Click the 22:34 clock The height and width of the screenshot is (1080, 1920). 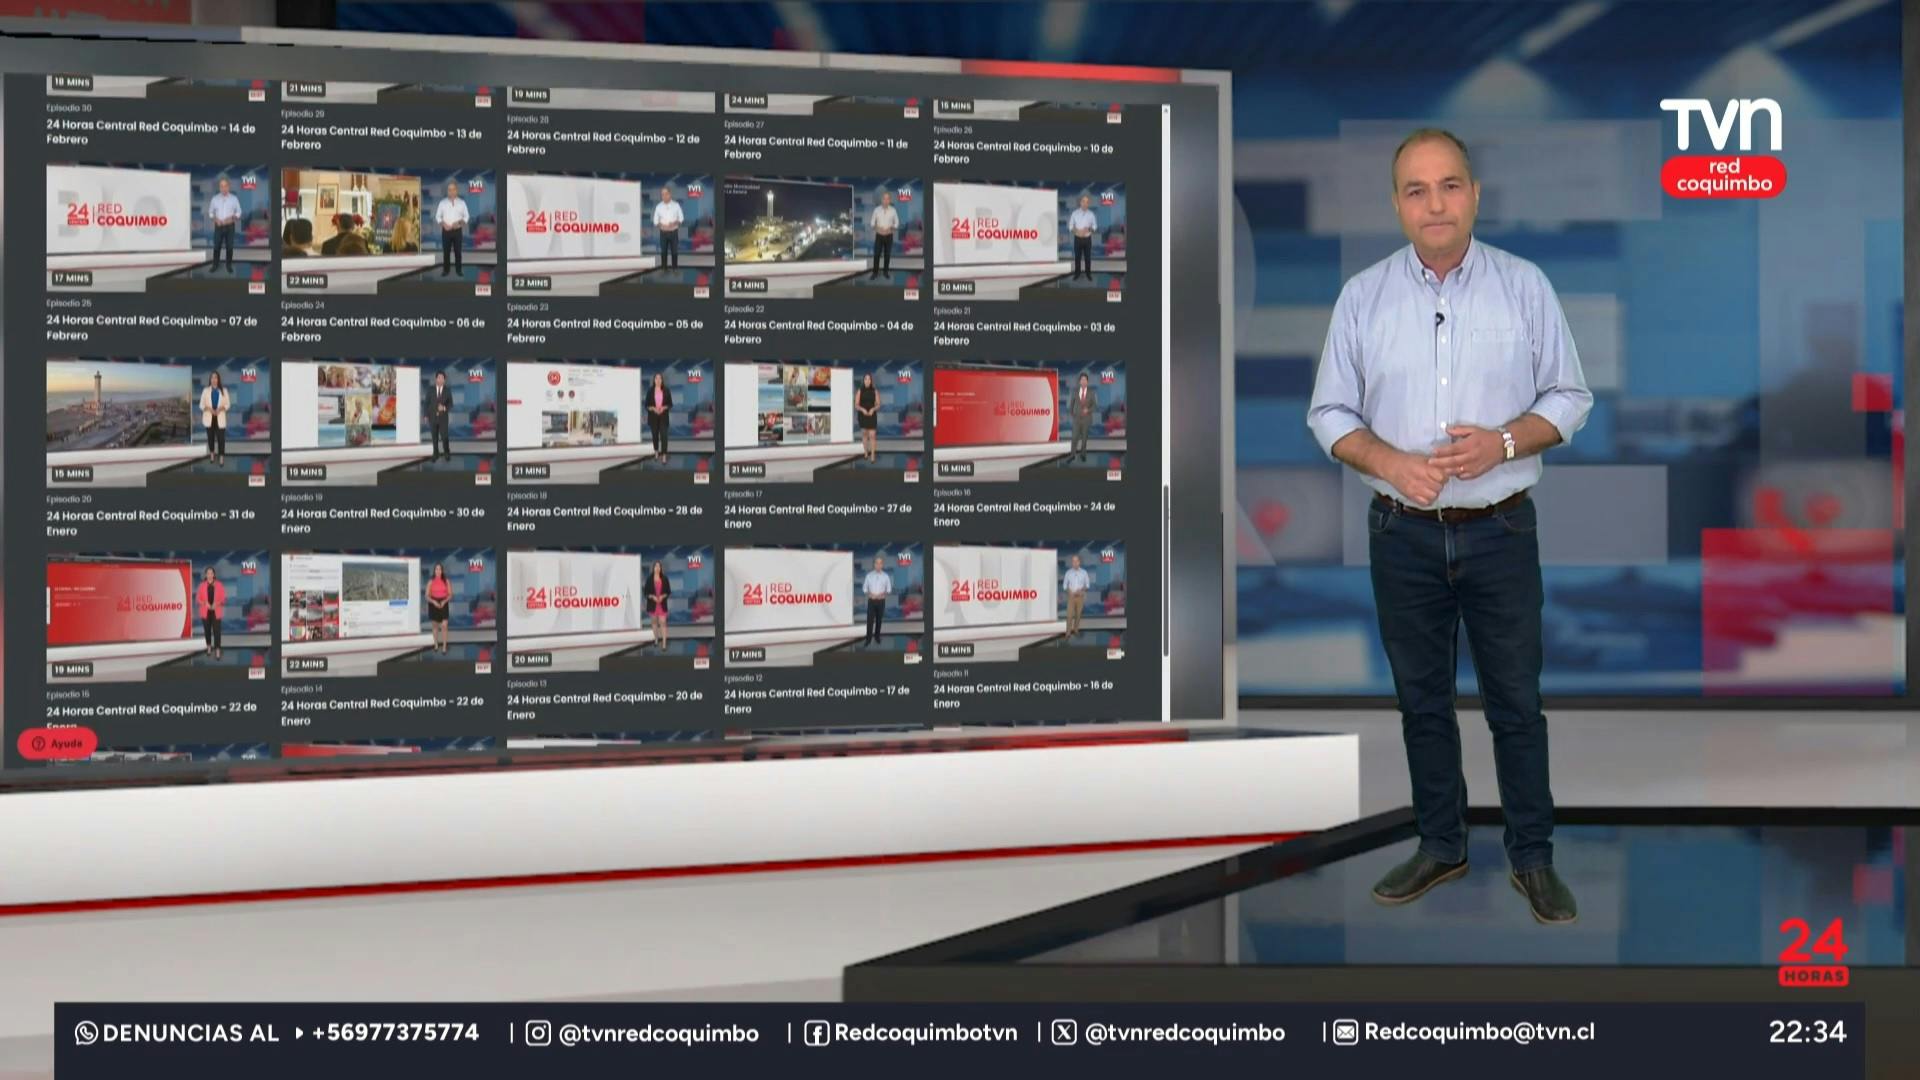tap(1807, 1032)
